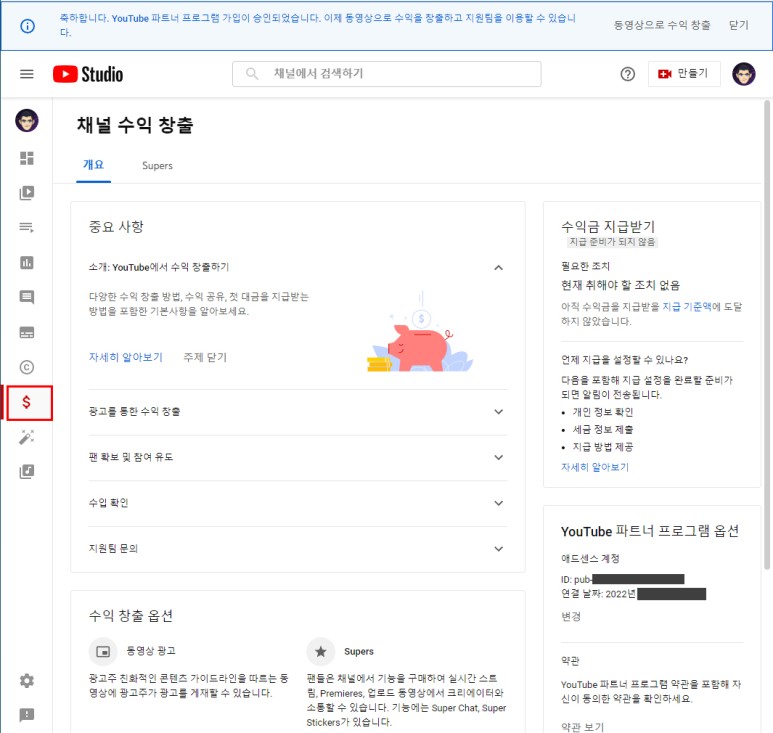Click the 만들기 create button
This screenshot has width=773, height=733.
coord(684,74)
